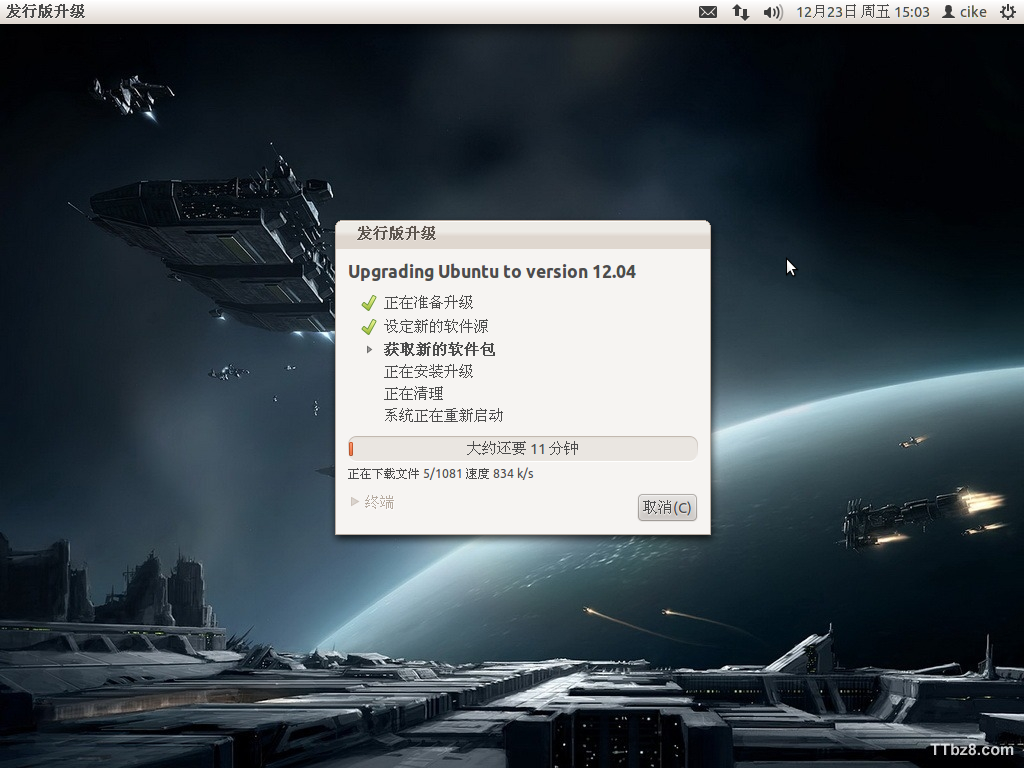Click the dialog title bar 发行版升级
This screenshot has height=768, width=1024.
pos(522,234)
